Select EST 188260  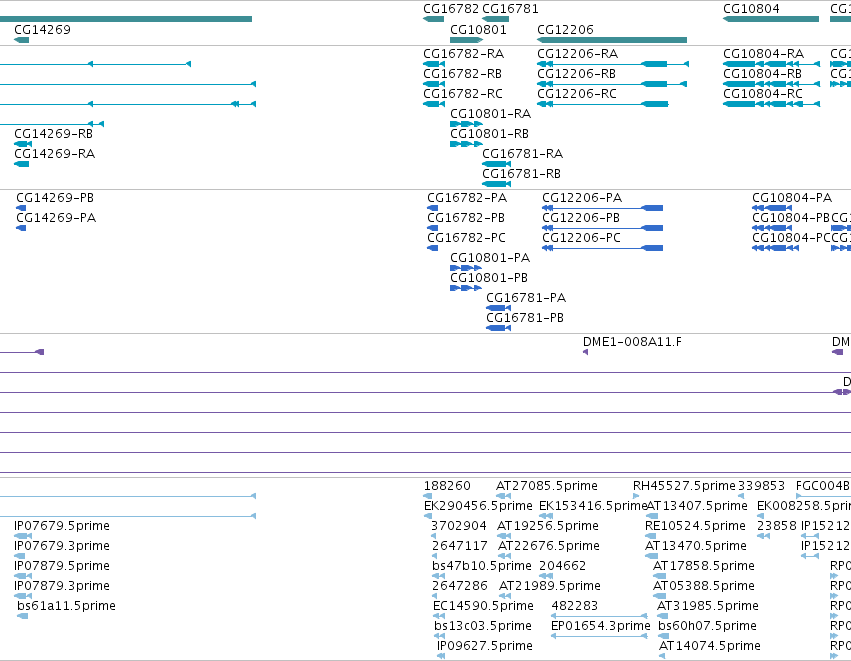(x=447, y=486)
